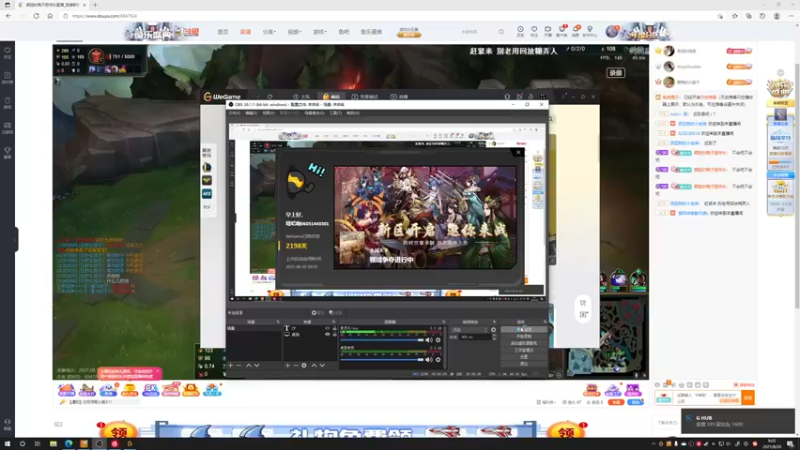
Task: Open Douyu followed heart icon in header
Action: click(x=534, y=31)
